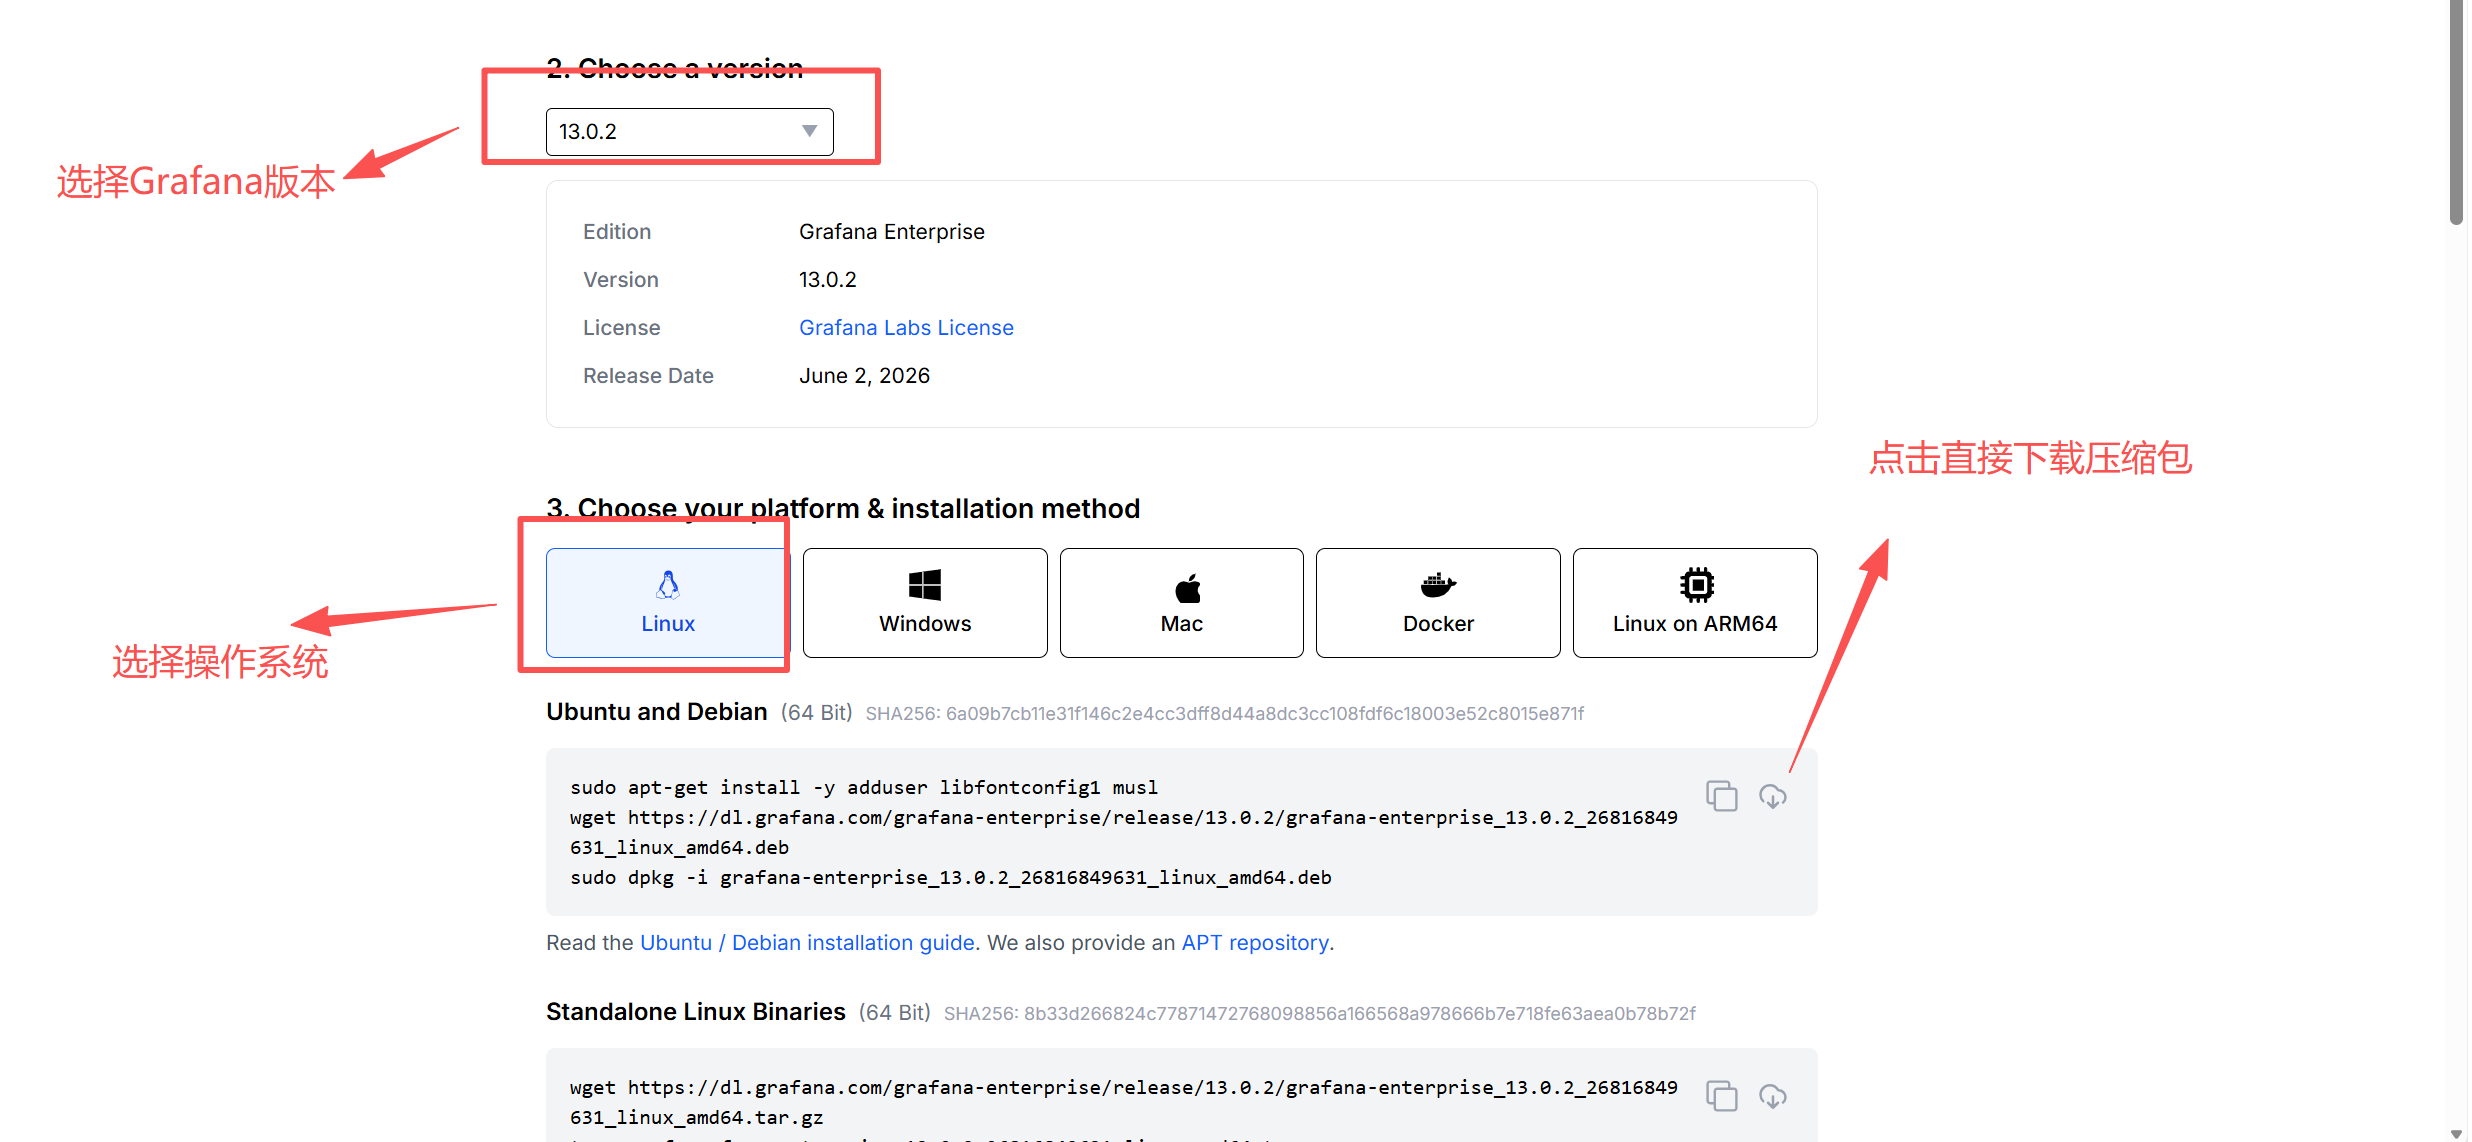Open the Ubuntu / Debian installation guide link
The width and height of the screenshot is (2472, 1142).
807,943
